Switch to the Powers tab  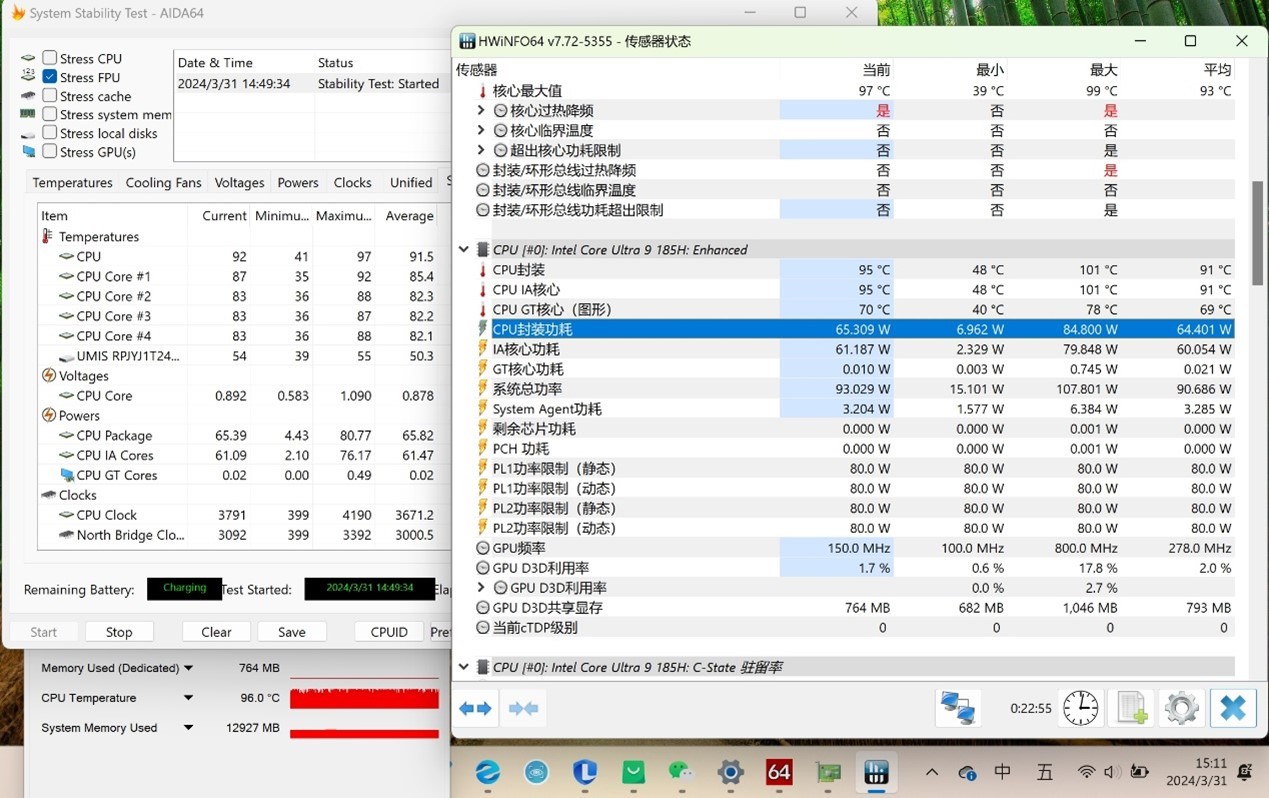(298, 183)
